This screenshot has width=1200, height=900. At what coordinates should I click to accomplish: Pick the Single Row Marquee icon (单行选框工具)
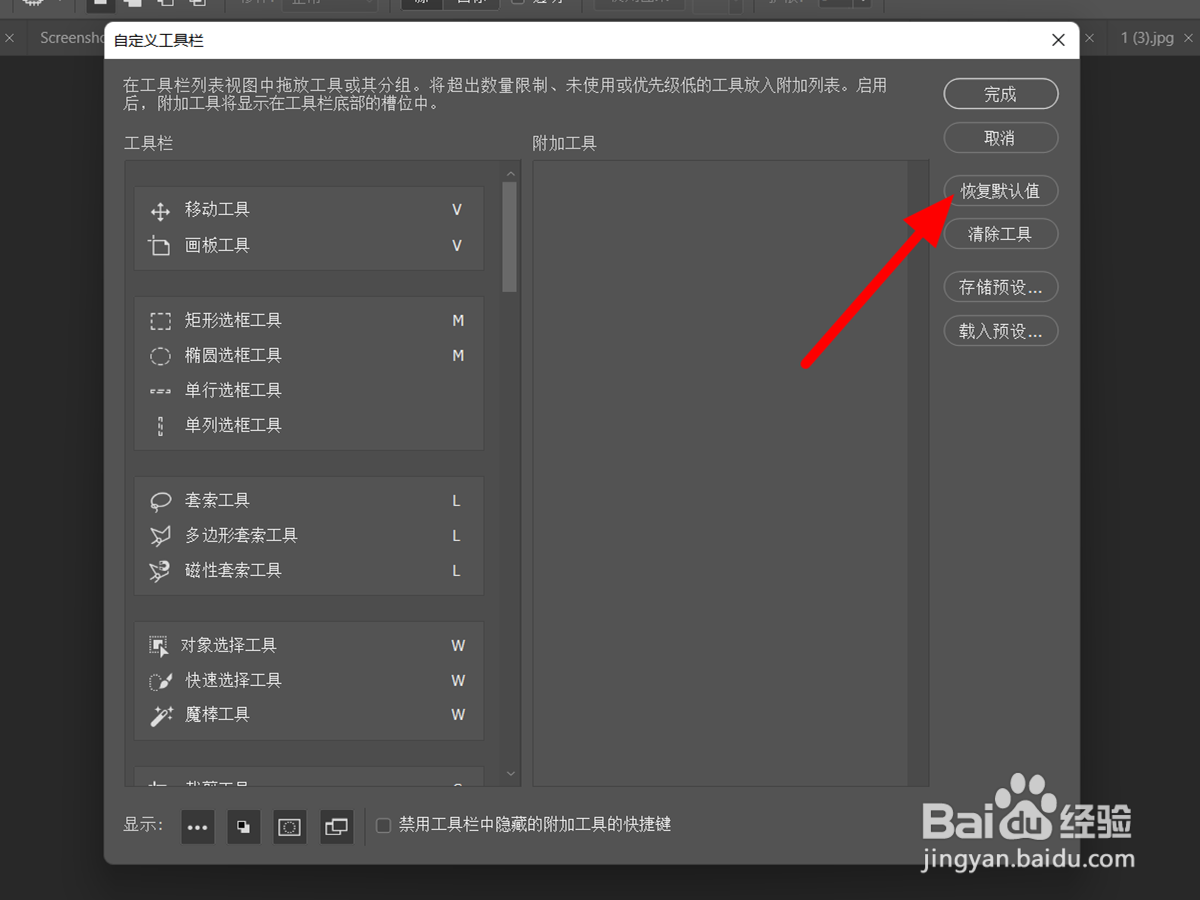pyautogui.click(x=160, y=391)
